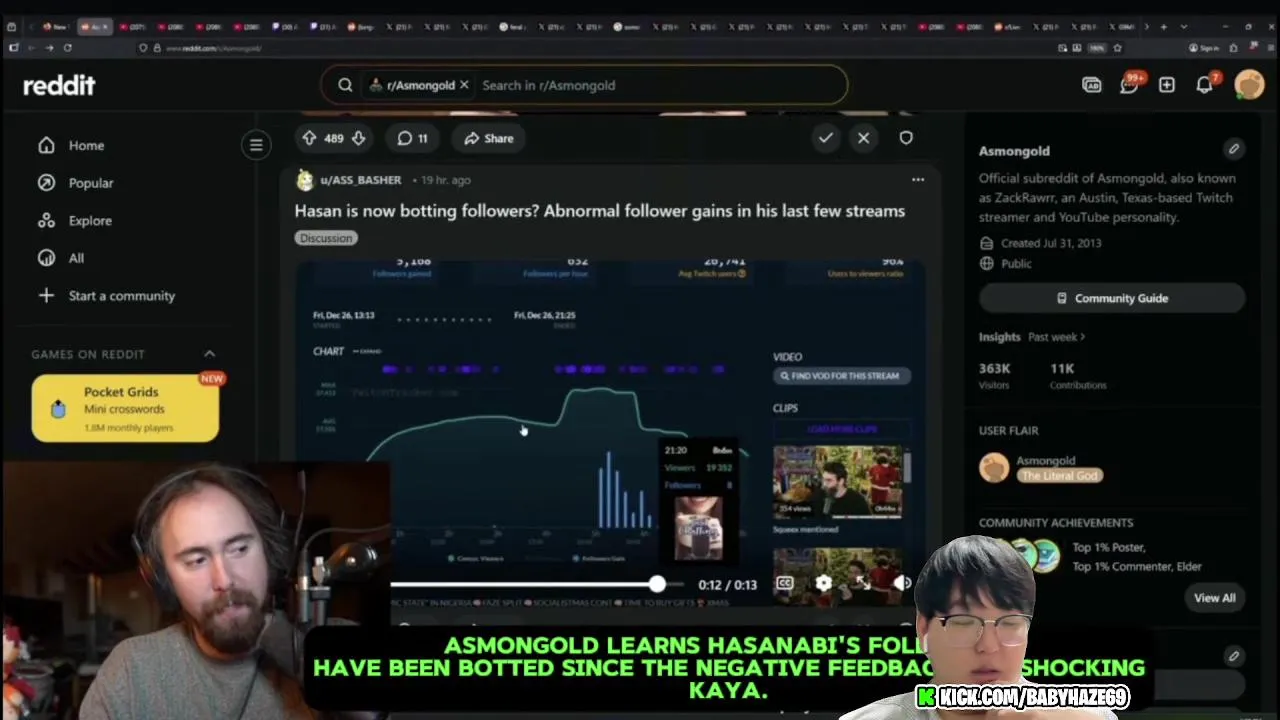Open the Hasan botting followers post title

click(x=599, y=211)
